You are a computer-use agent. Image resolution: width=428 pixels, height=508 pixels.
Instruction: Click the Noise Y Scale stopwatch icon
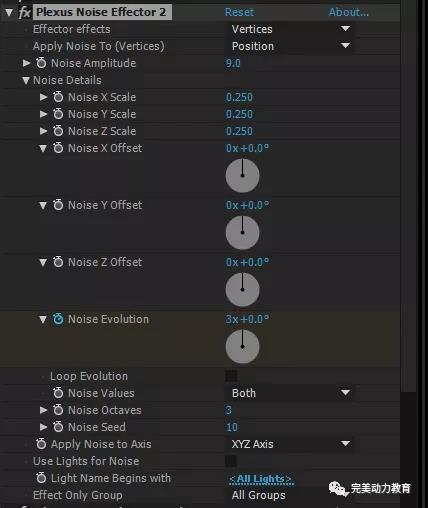pyautogui.click(x=58, y=114)
